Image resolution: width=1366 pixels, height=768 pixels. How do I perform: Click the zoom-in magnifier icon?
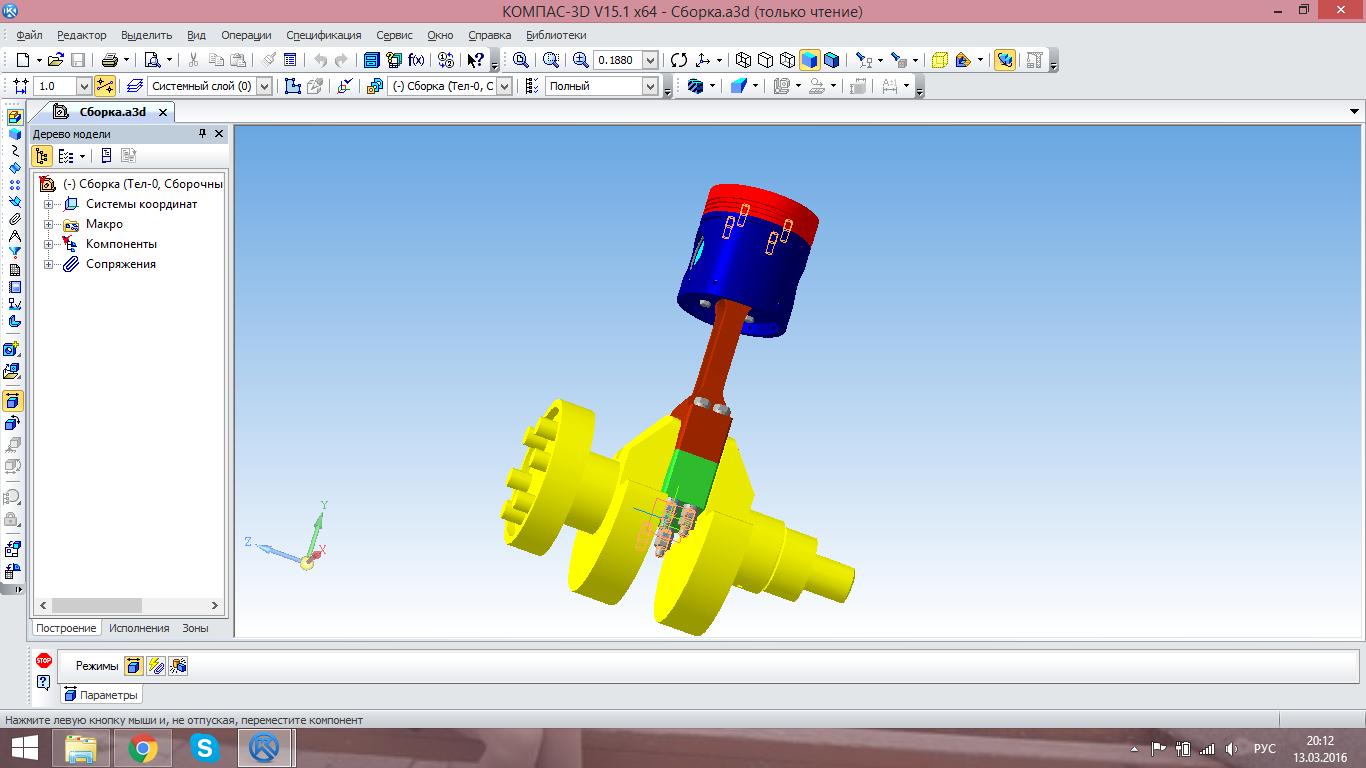(x=580, y=60)
